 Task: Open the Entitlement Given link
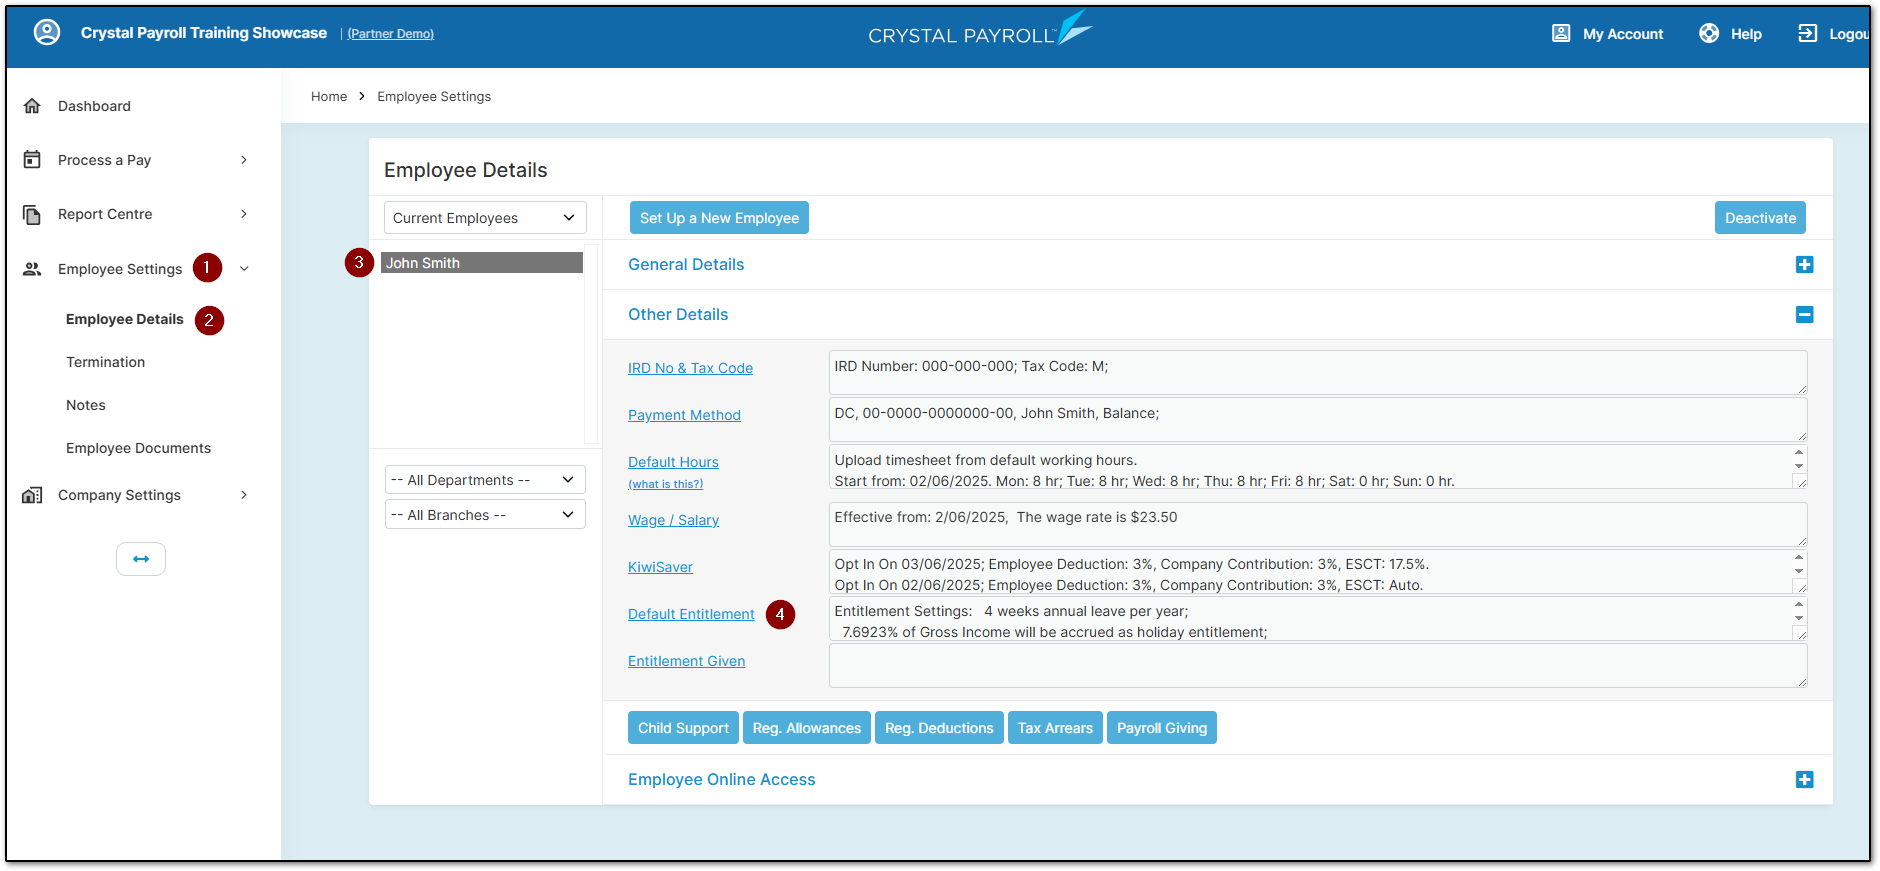[x=686, y=661]
